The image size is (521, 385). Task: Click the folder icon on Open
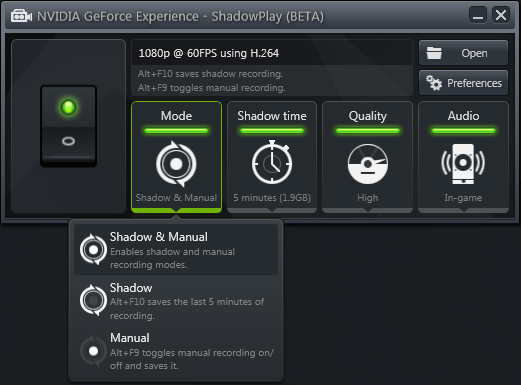[434, 53]
